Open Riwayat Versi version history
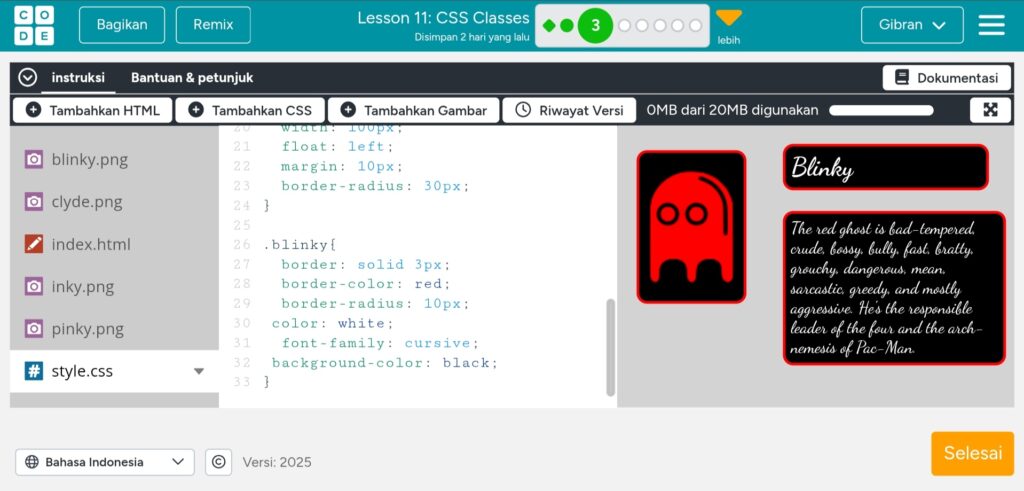The image size is (1024, 491). 569,110
